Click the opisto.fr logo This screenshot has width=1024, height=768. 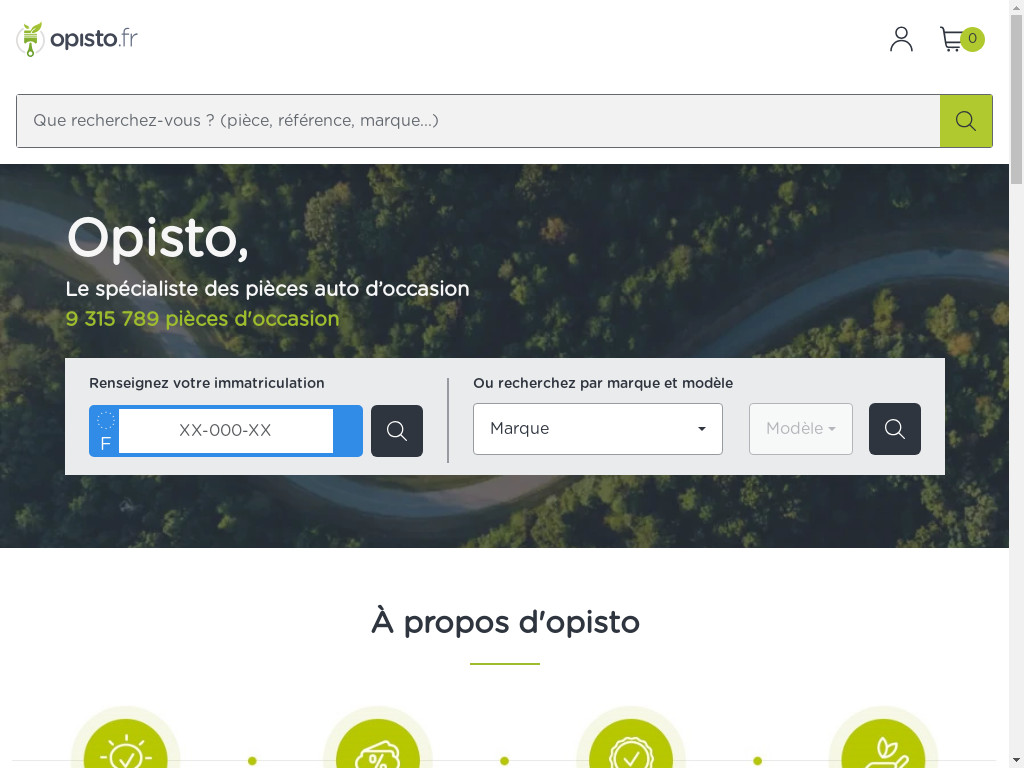(x=77, y=39)
